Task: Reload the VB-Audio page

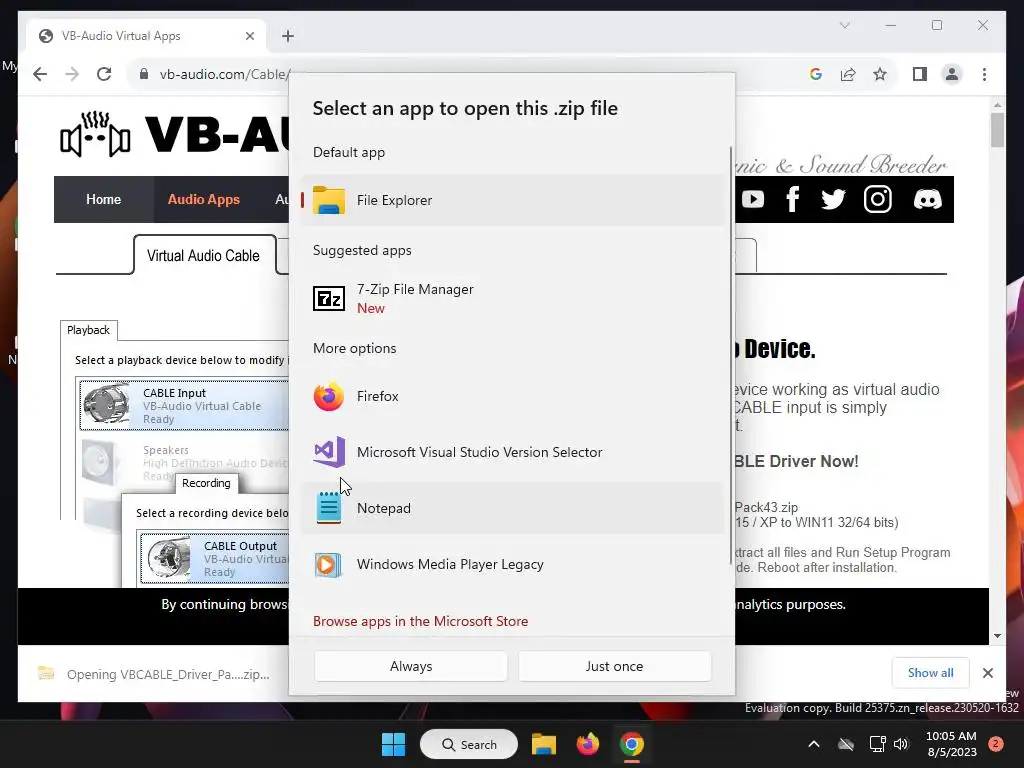Action: 104,74
